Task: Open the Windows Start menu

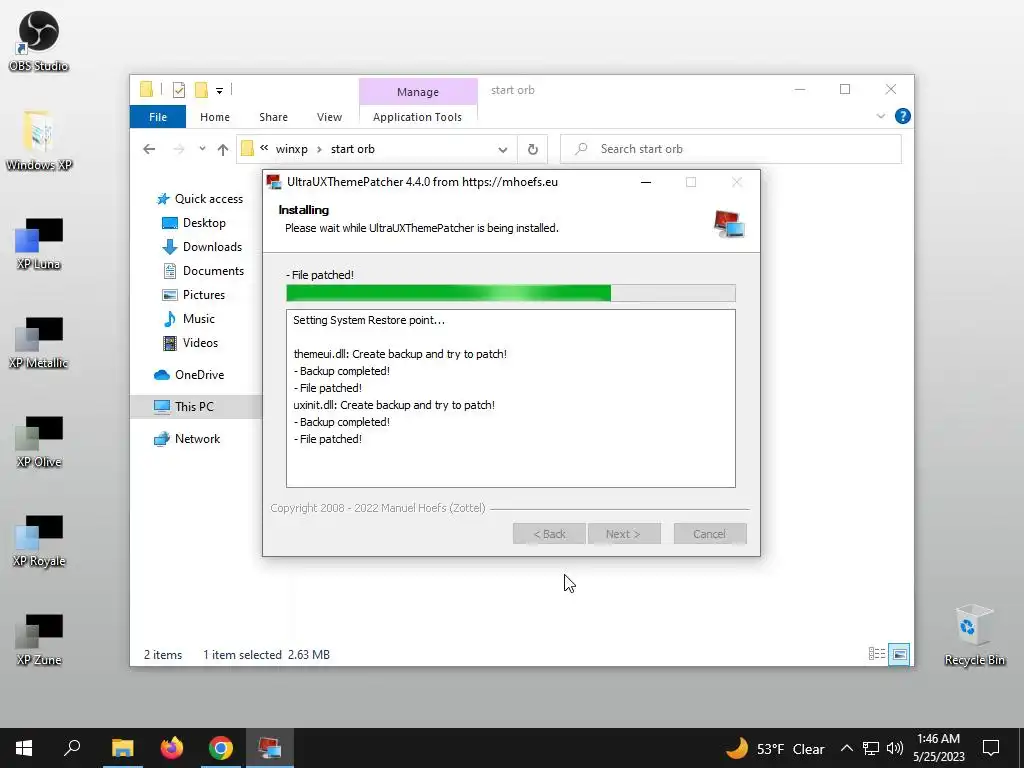Action: [x=24, y=748]
